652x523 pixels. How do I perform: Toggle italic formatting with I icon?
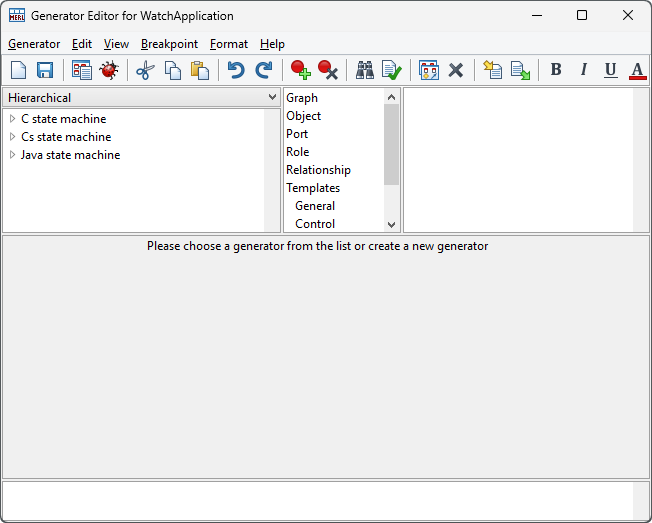[583, 69]
